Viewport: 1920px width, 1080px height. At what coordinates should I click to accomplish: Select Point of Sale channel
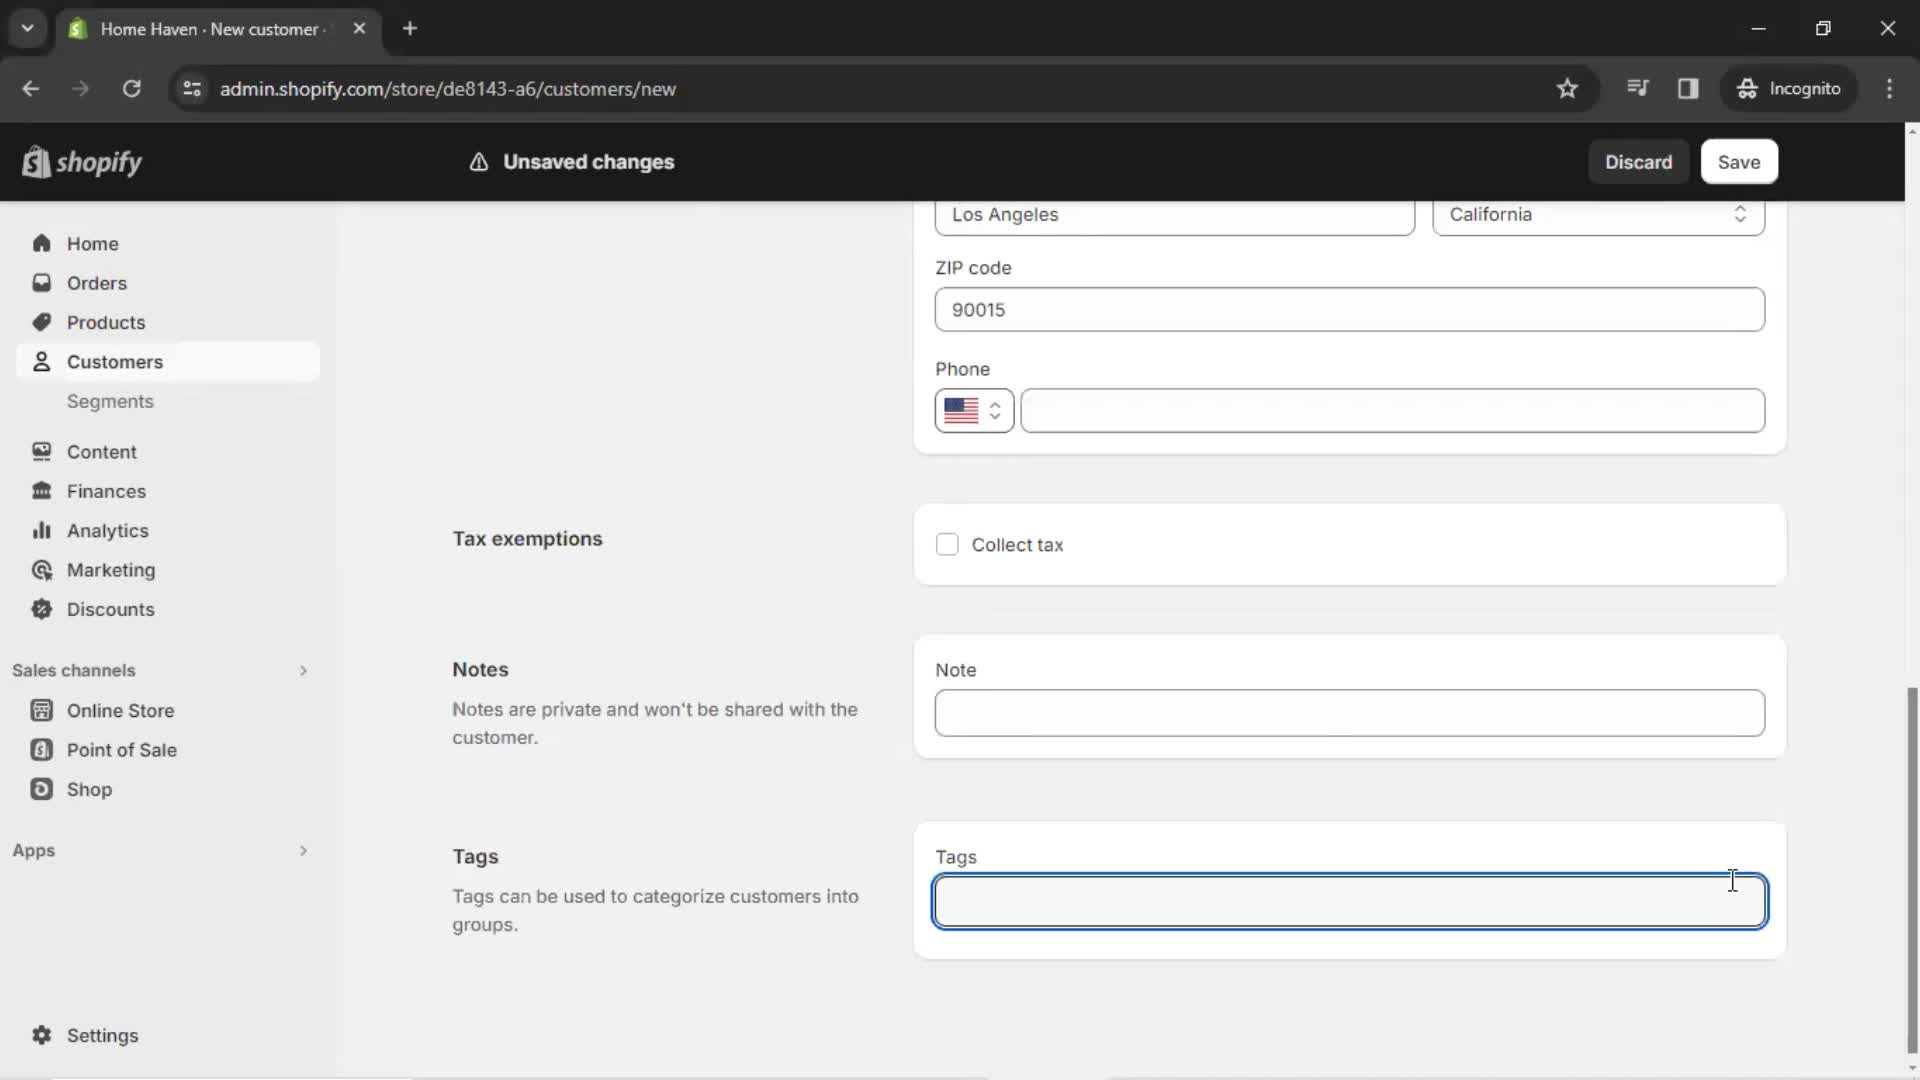[121, 749]
